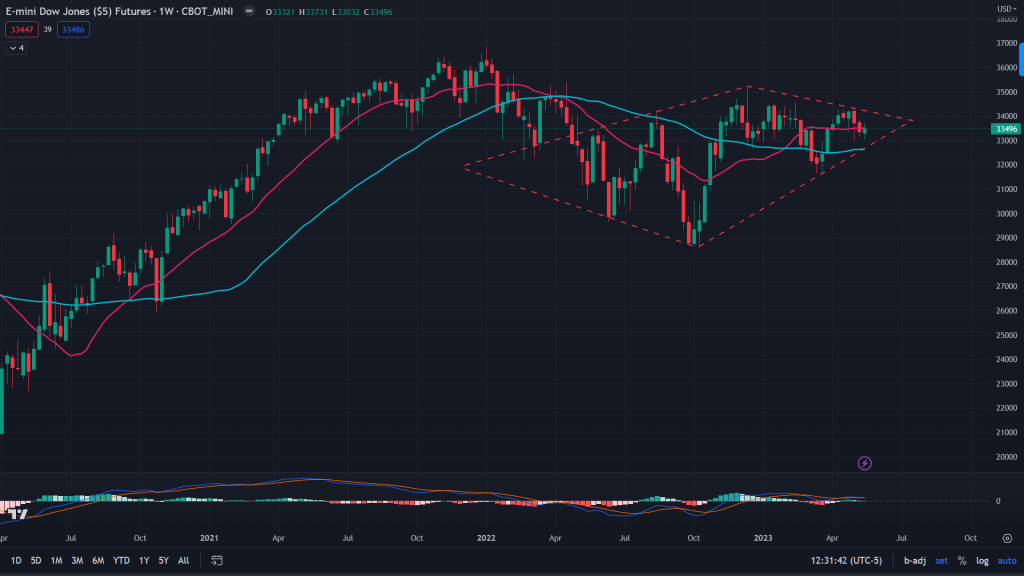
Task: Toggle percent scale mode
Action: point(961,561)
